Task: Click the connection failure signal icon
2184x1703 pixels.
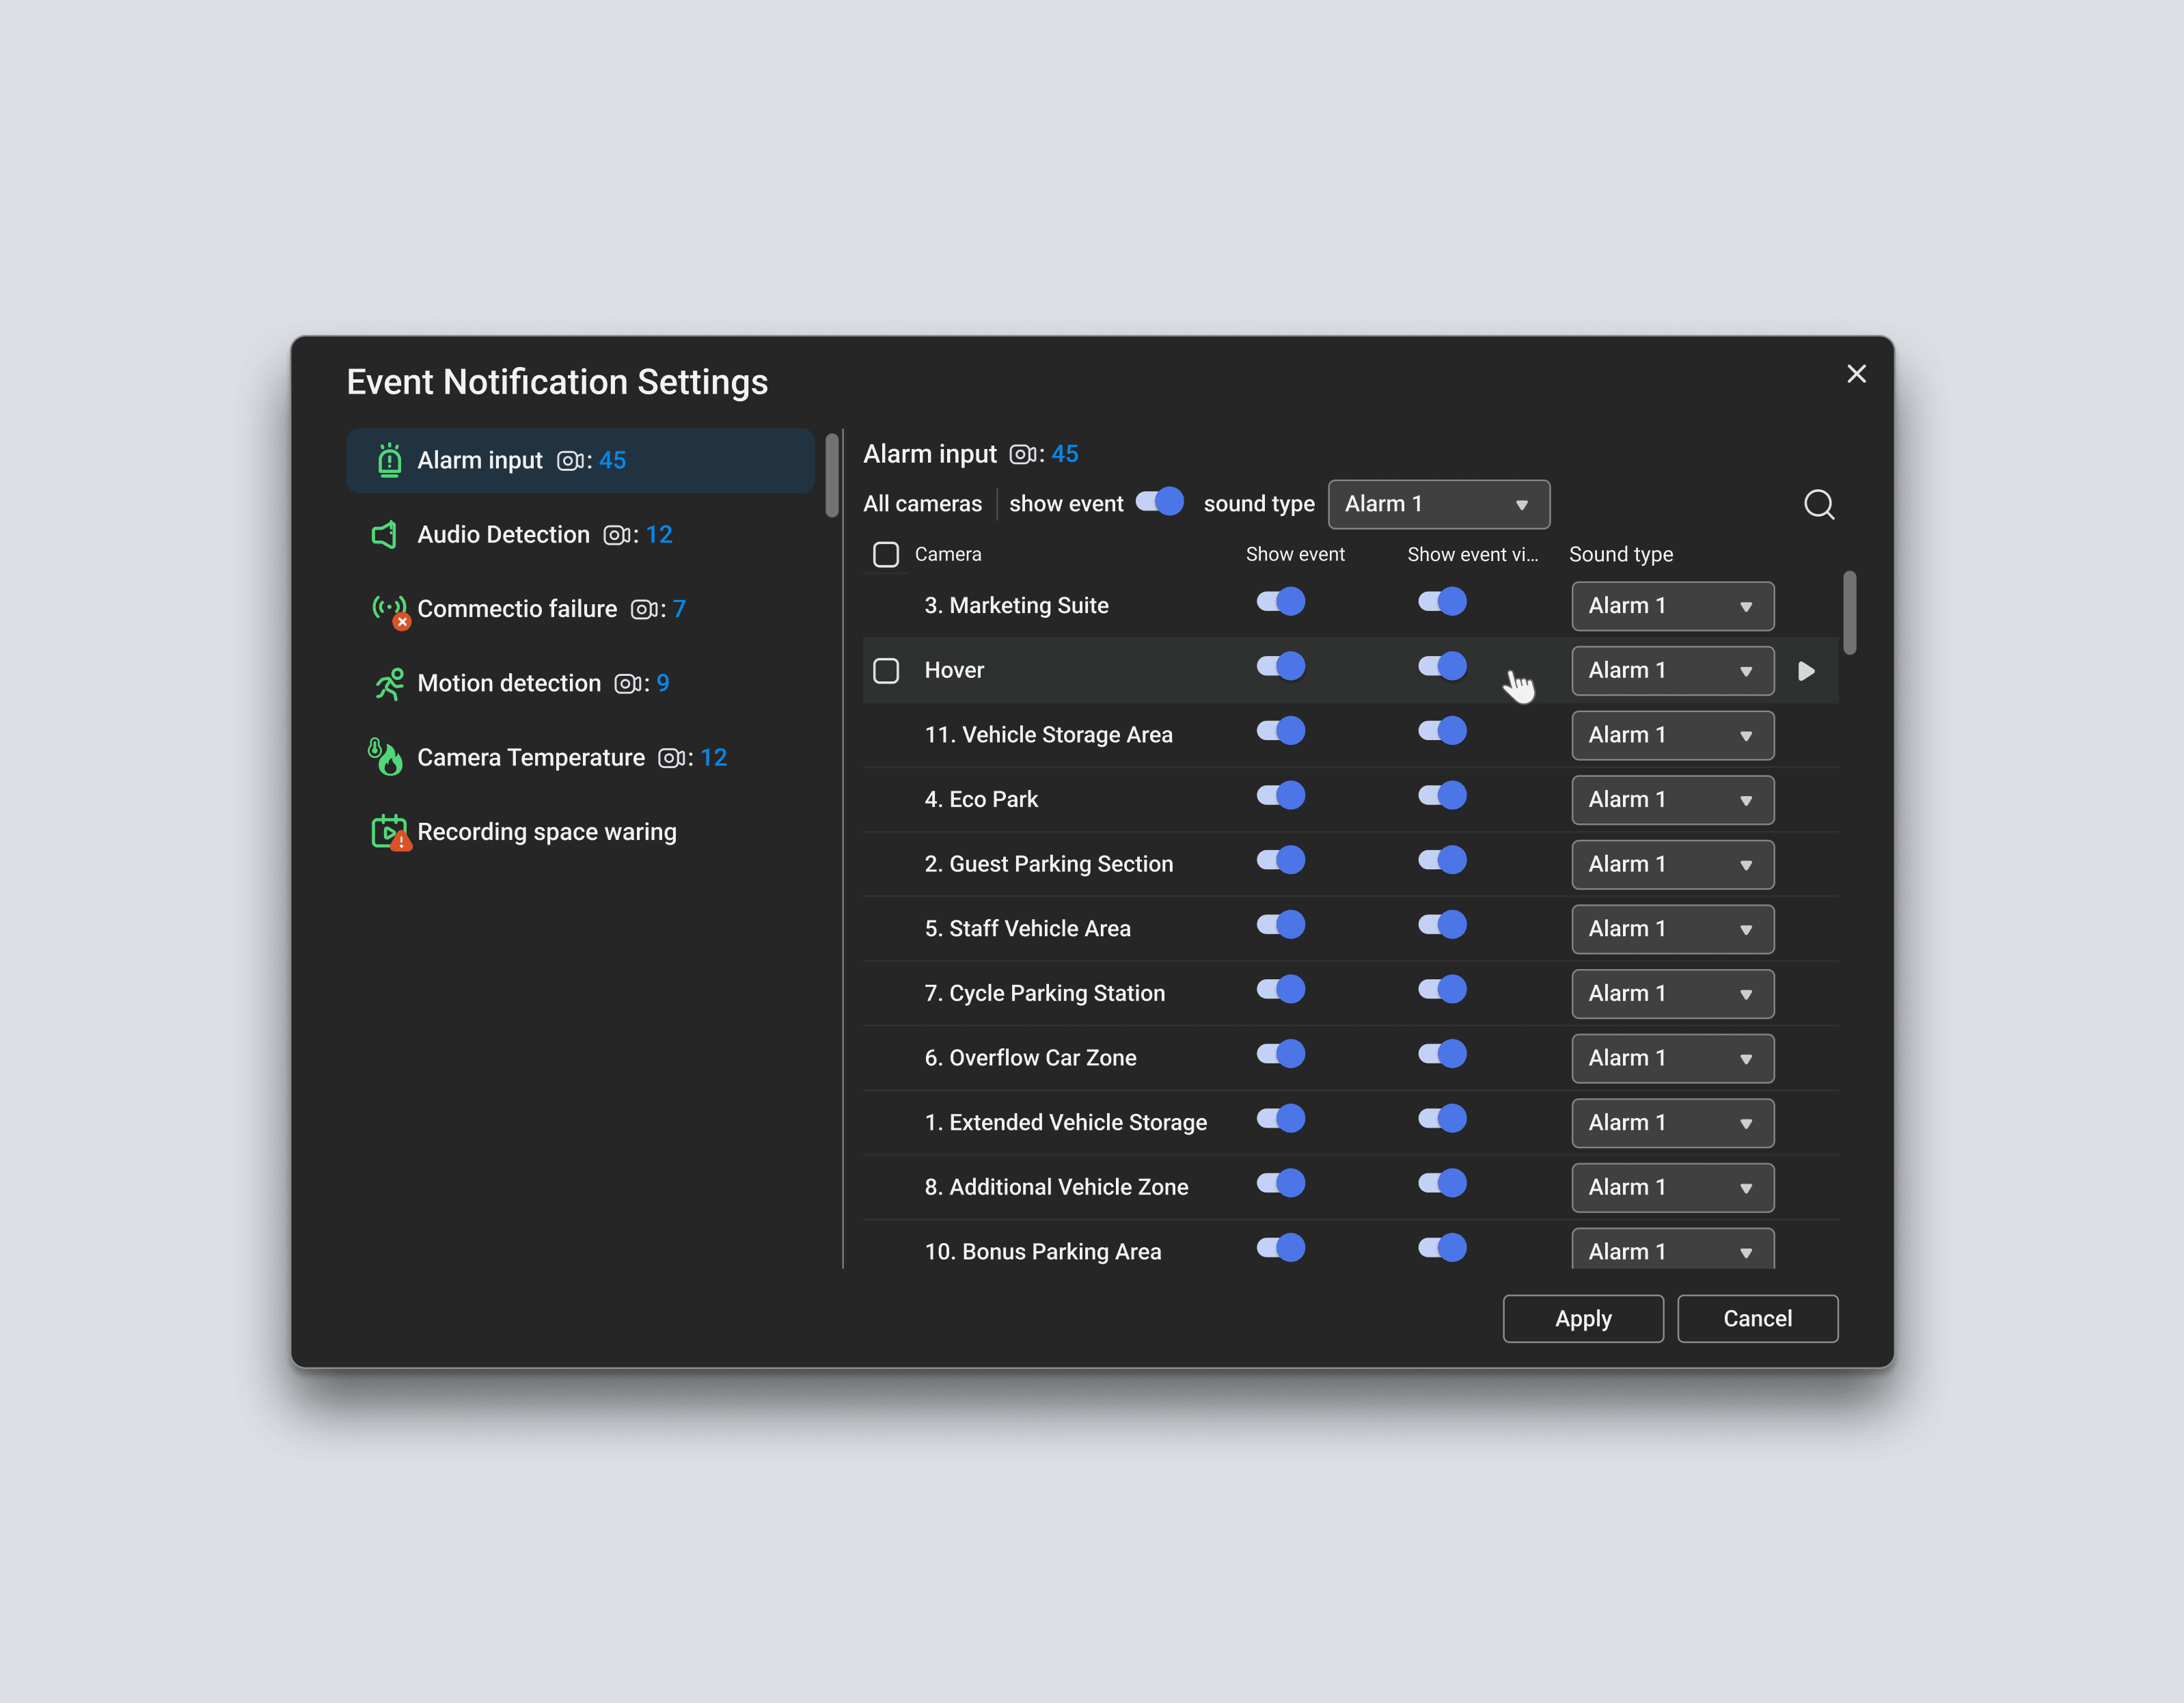Action: point(389,609)
